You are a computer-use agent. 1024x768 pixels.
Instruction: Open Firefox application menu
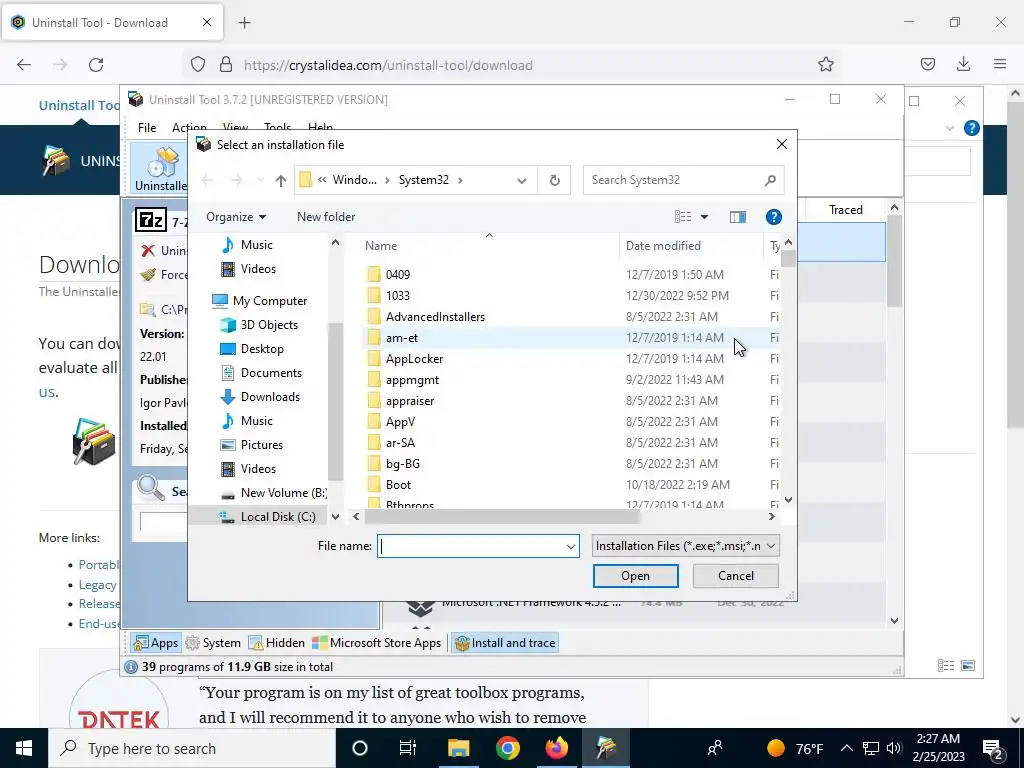pos(1000,64)
